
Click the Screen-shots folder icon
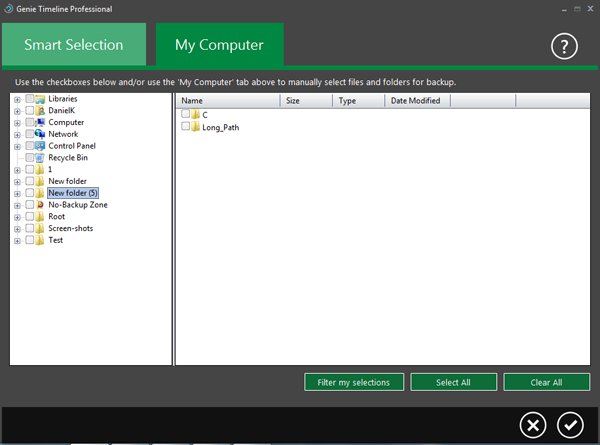click(40, 229)
